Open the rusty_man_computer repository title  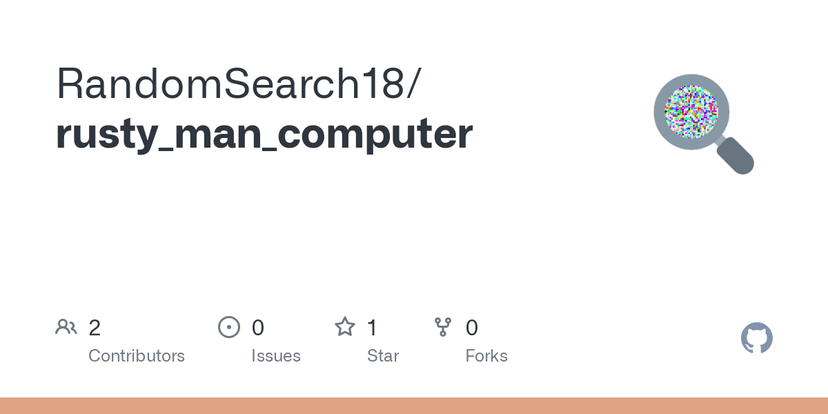point(264,134)
